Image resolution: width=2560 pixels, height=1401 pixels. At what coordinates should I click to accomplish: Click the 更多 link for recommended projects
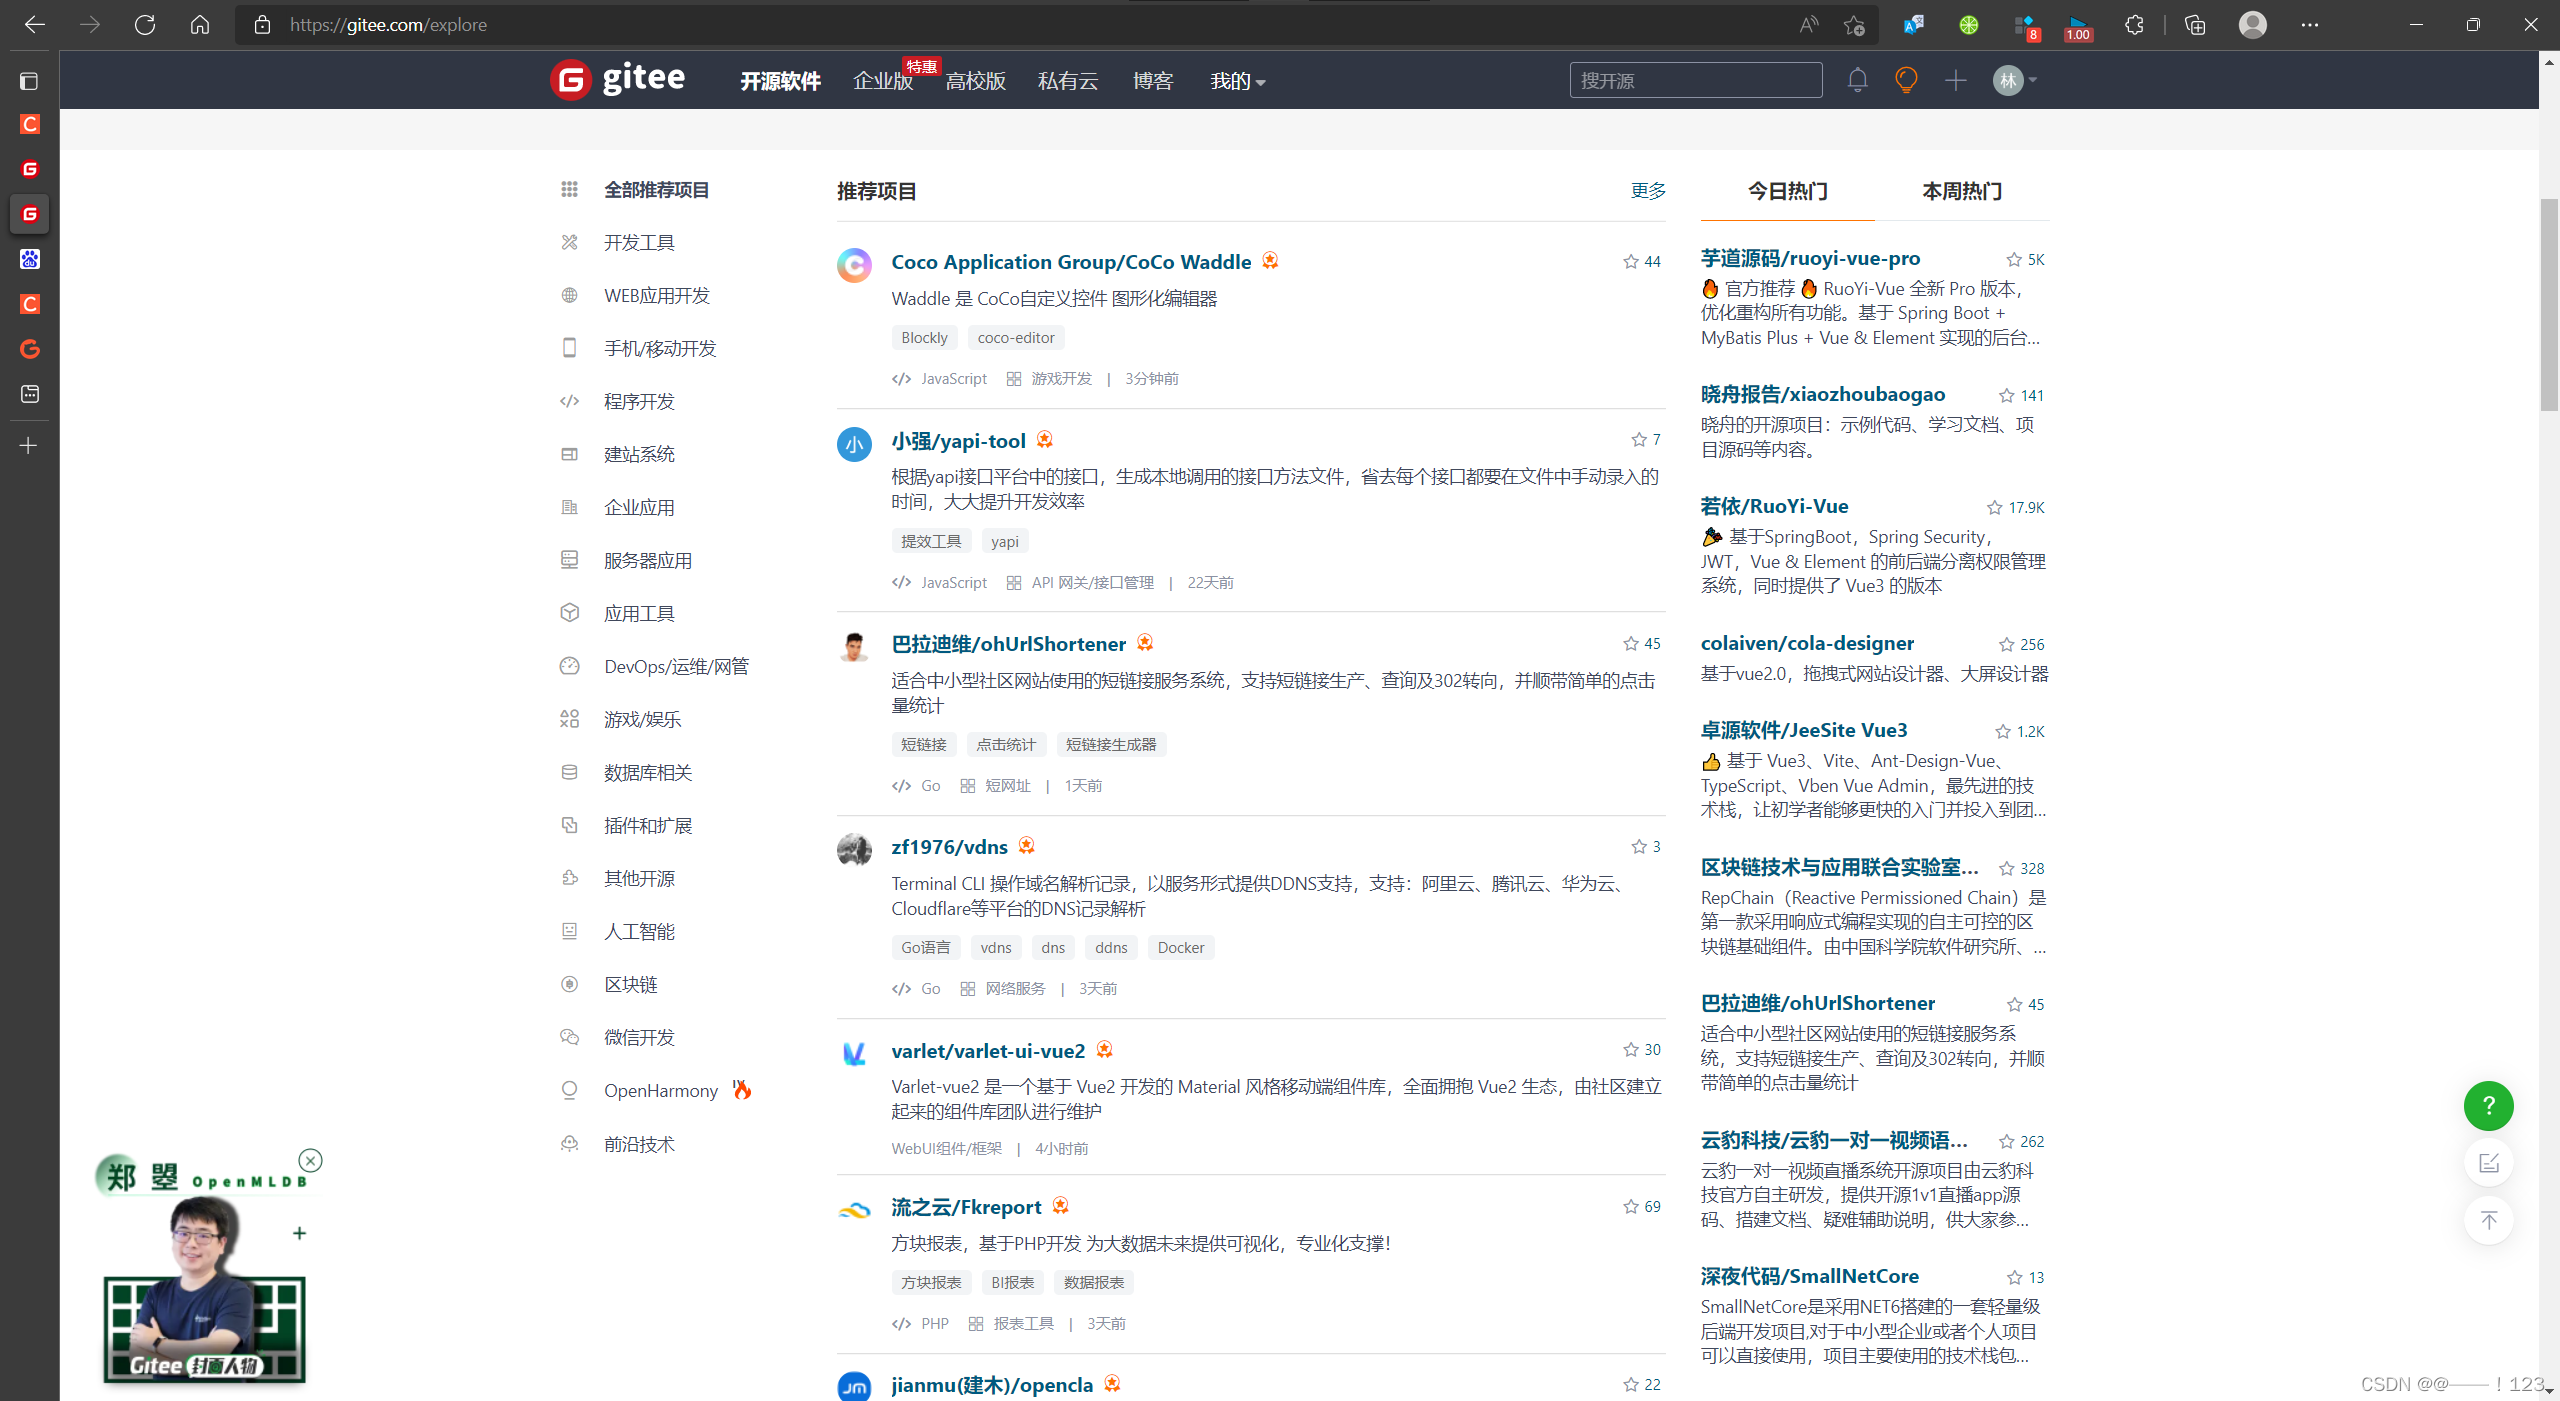click(x=1646, y=191)
